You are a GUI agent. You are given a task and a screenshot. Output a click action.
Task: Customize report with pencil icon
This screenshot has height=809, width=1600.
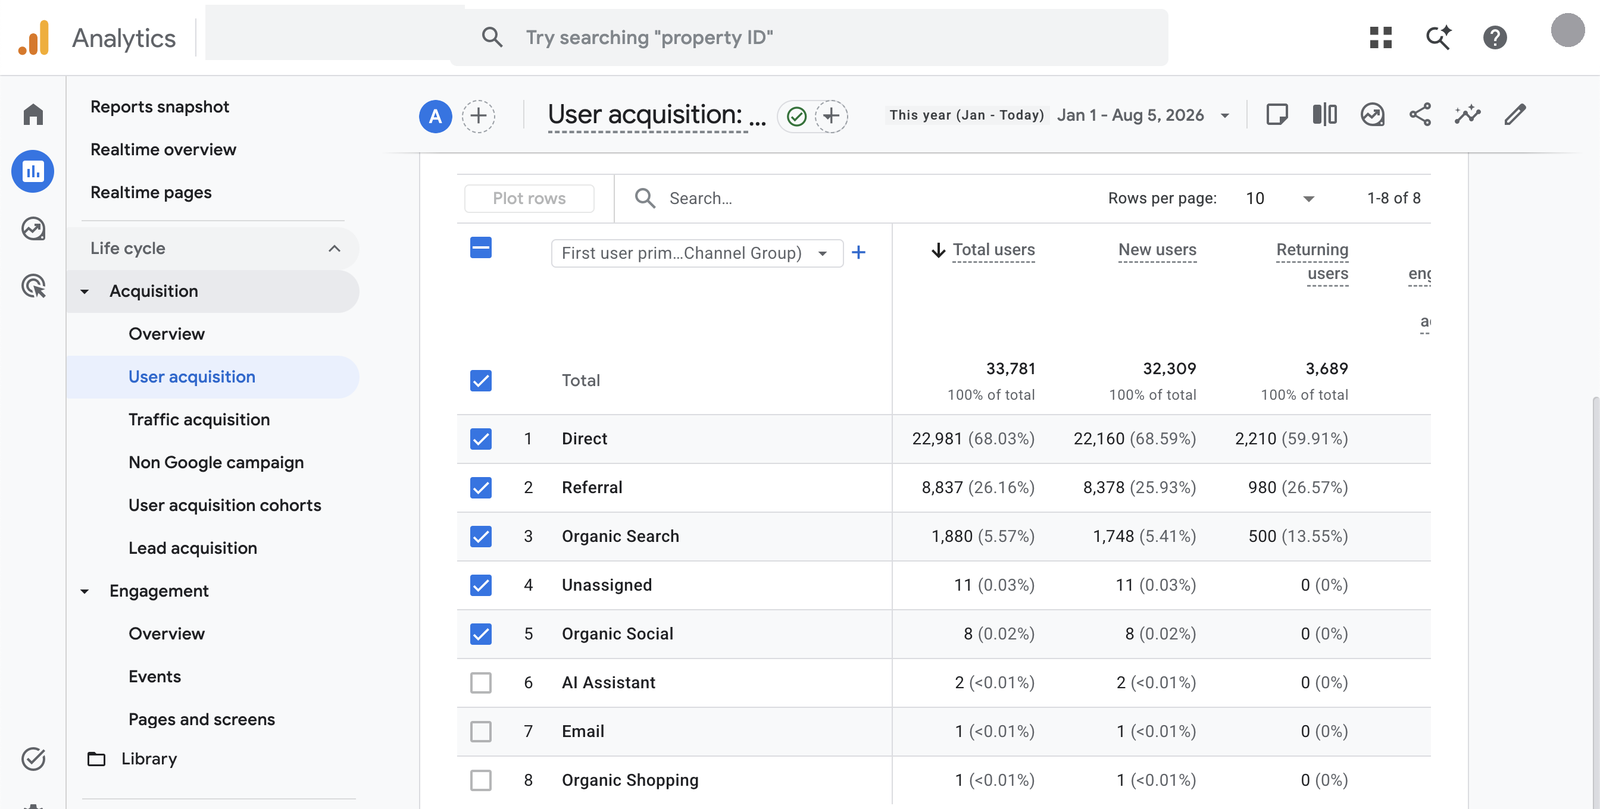click(x=1515, y=115)
